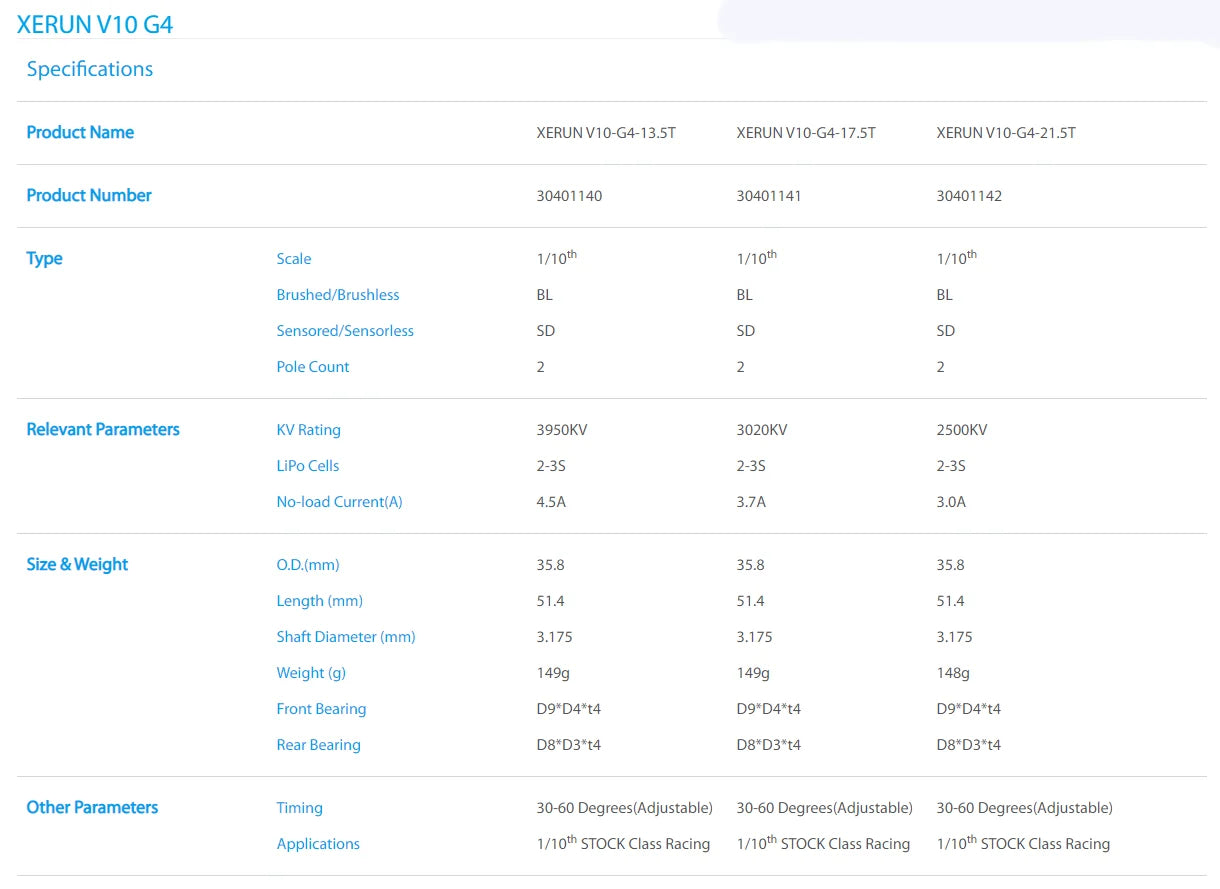Click the No-load Current(A) row label

(x=339, y=502)
